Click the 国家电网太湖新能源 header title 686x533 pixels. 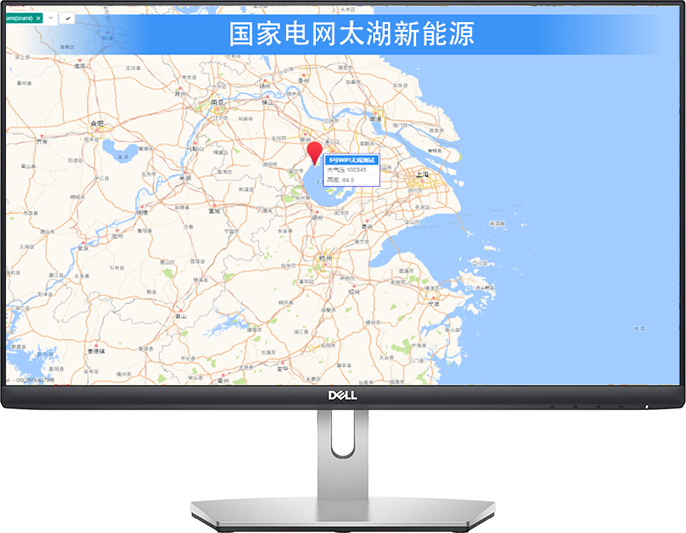point(352,34)
